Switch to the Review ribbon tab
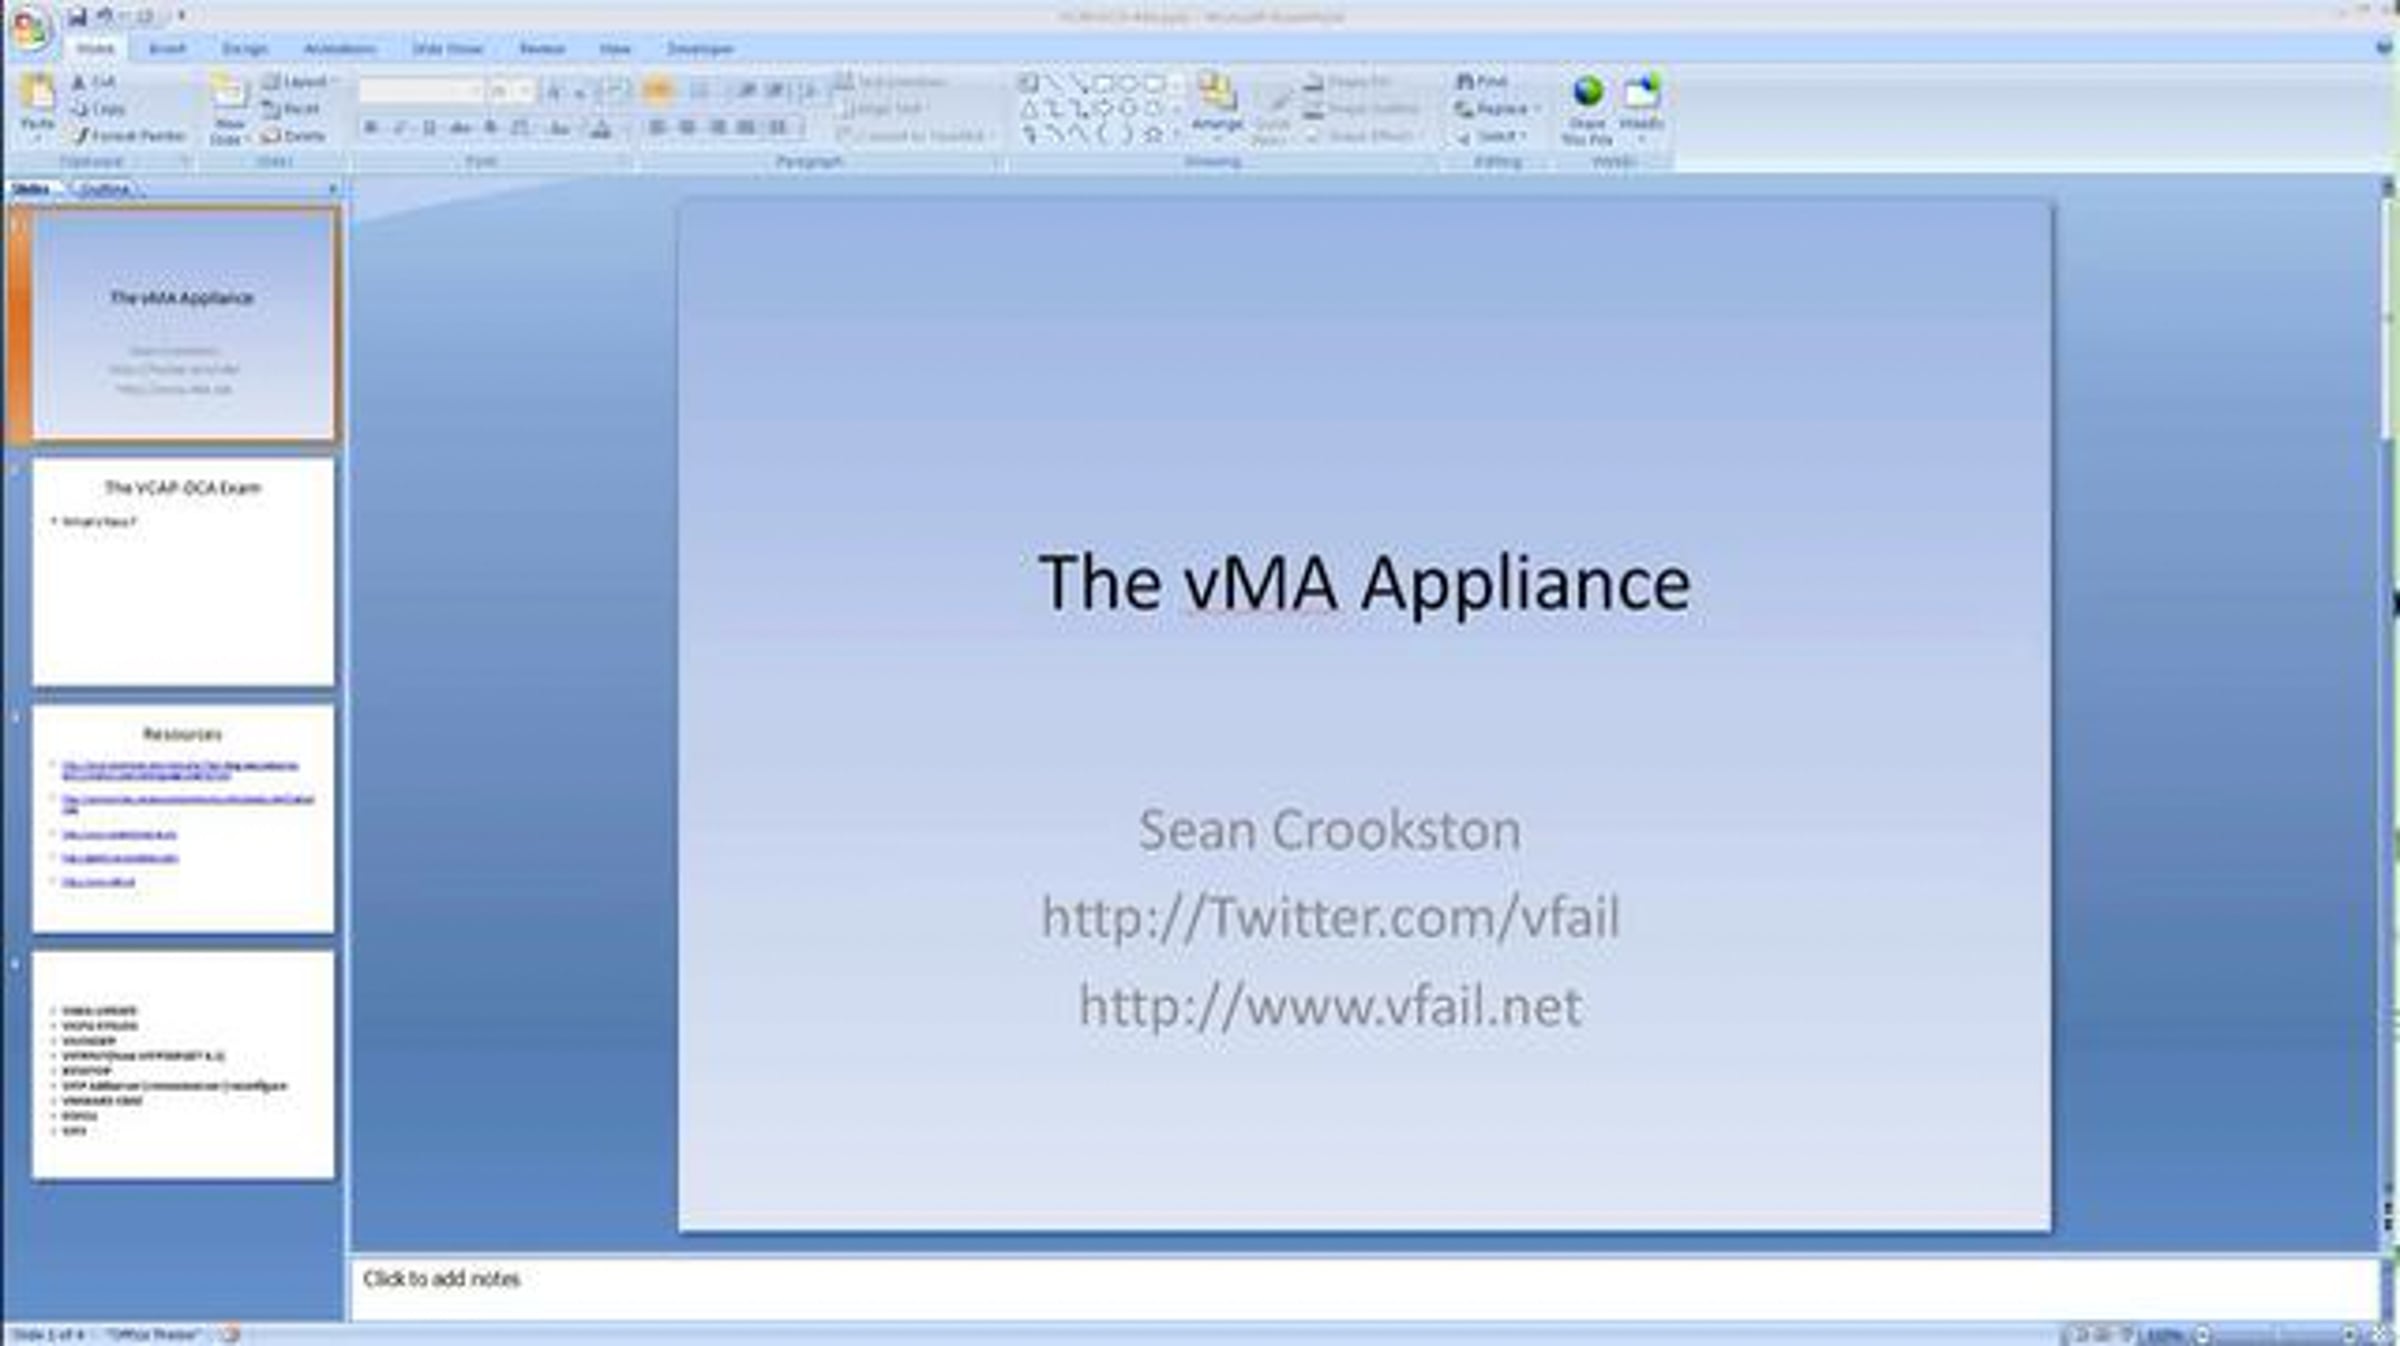The width and height of the screenshot is (2400, 1346). tap(542, 48)
